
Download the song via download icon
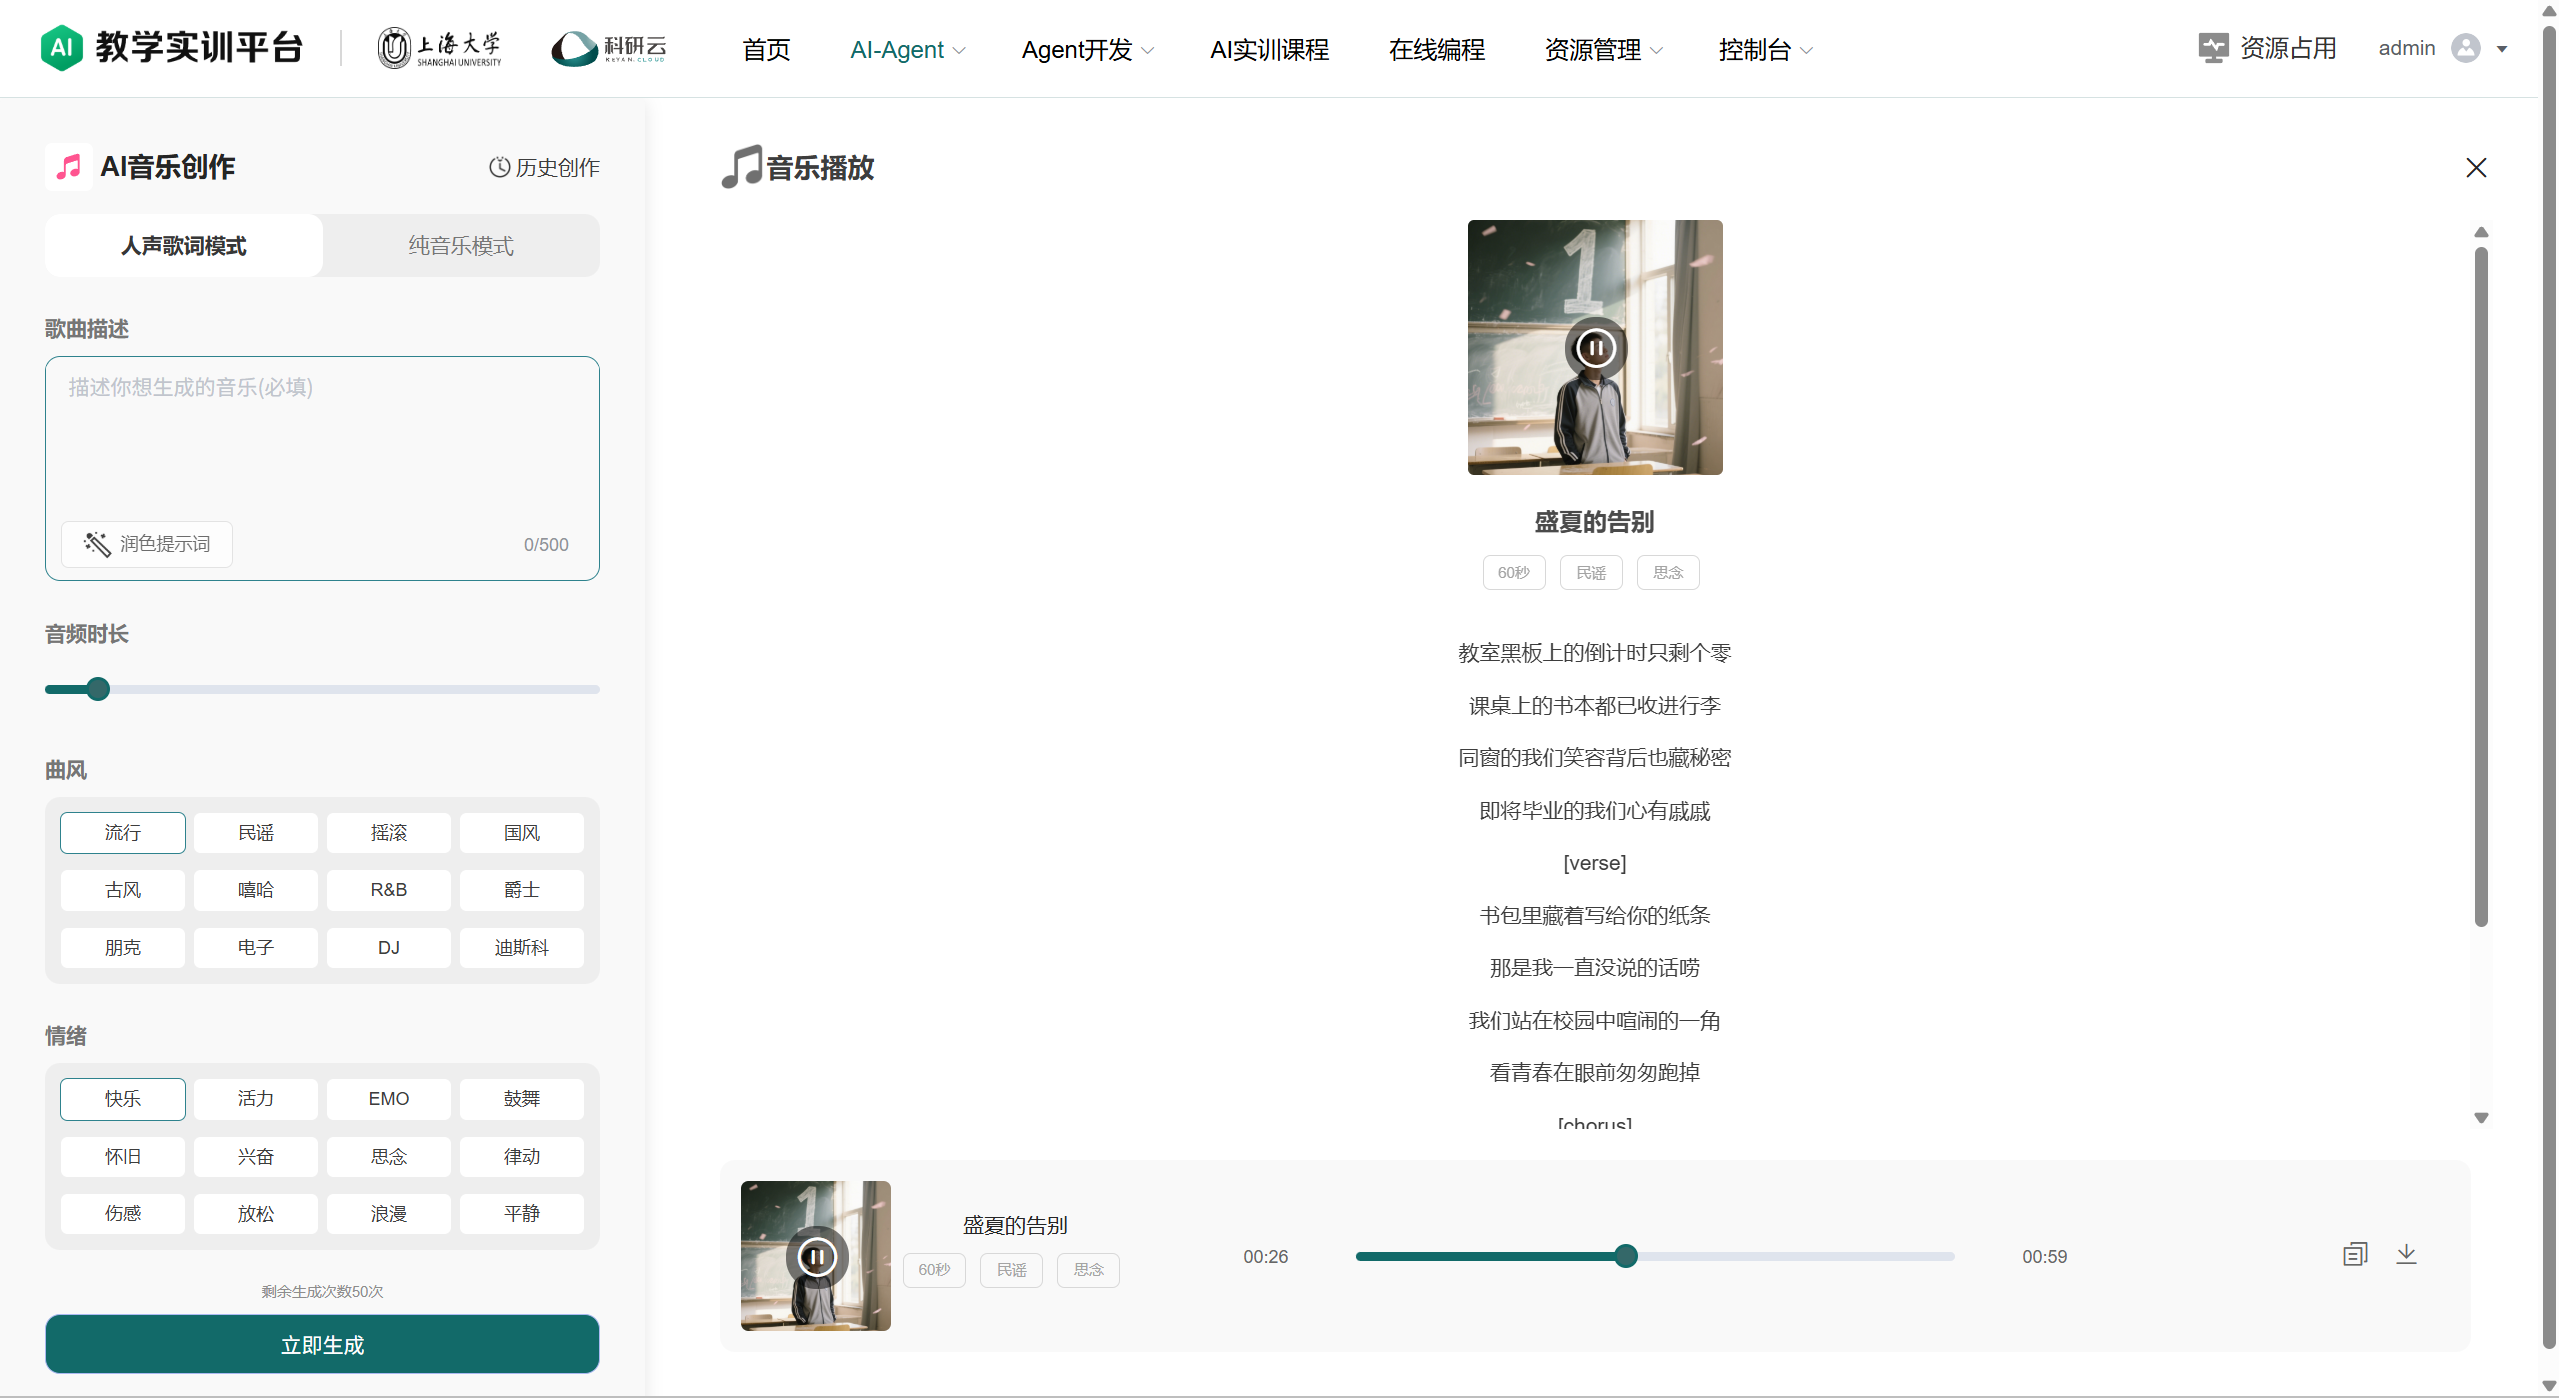[2406, 1254]
